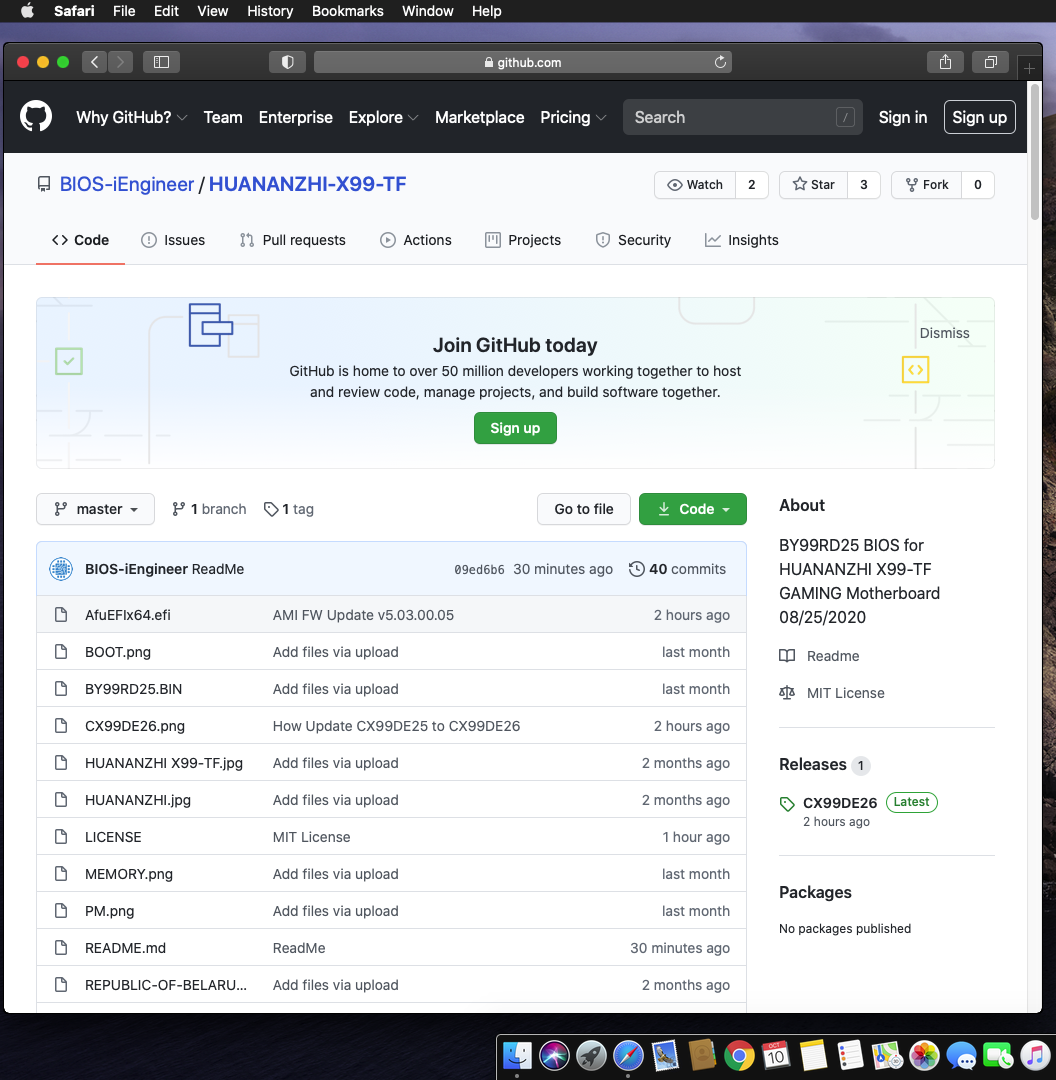
Task: Click the branch icon next to 1 branch
Action: (x=178, y=509)
